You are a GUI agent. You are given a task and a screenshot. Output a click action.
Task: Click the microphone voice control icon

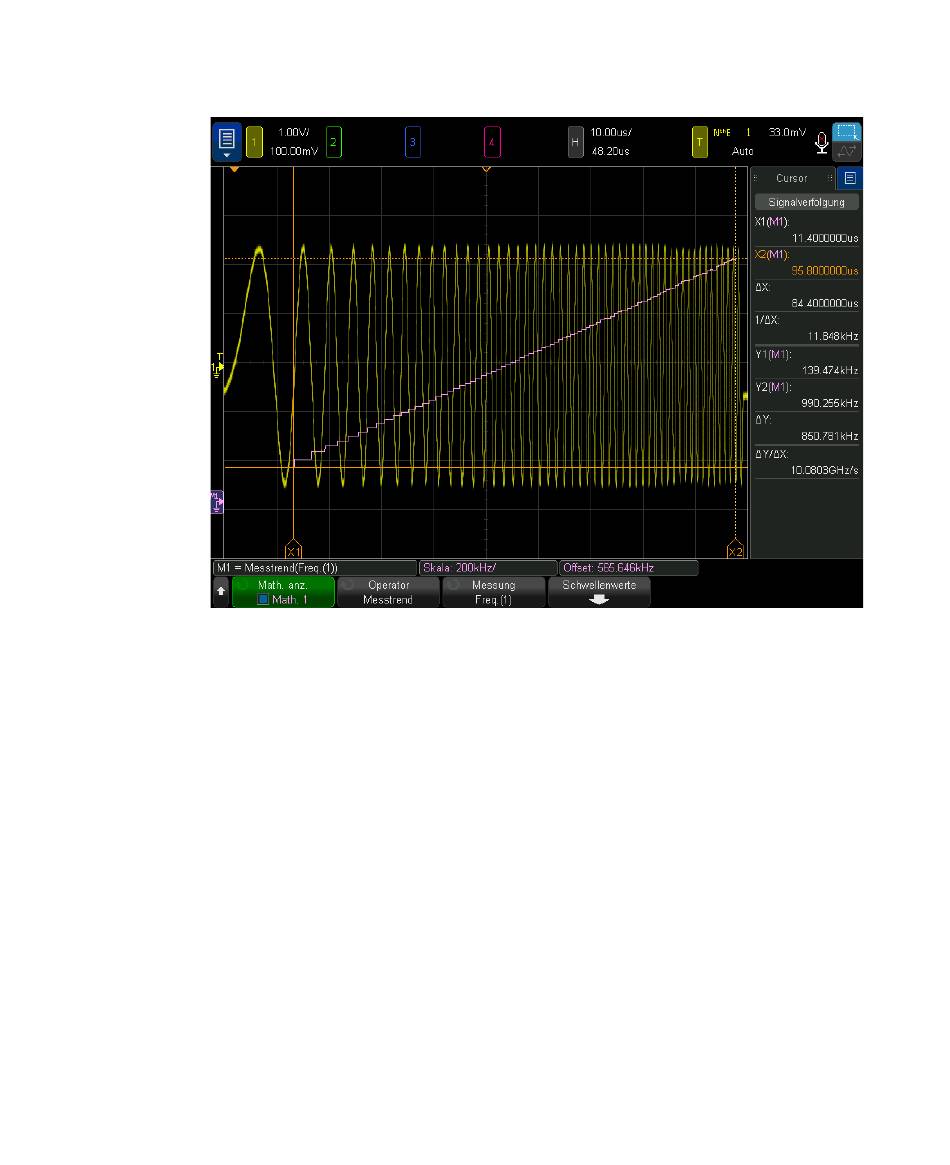point(821,143)
